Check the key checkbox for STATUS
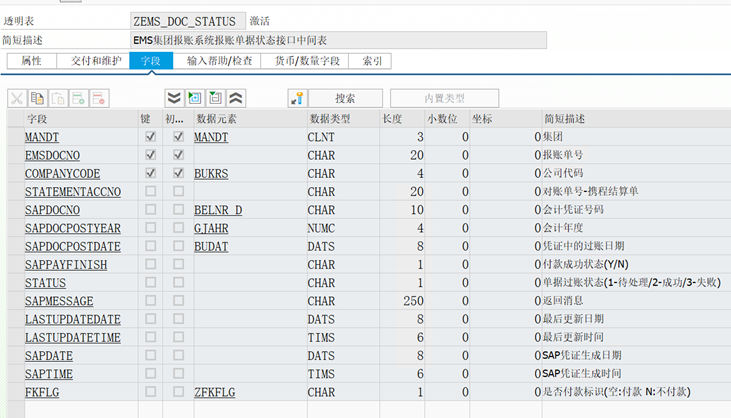Viewport: 731px width, 418px height. [x=150, y=282]
